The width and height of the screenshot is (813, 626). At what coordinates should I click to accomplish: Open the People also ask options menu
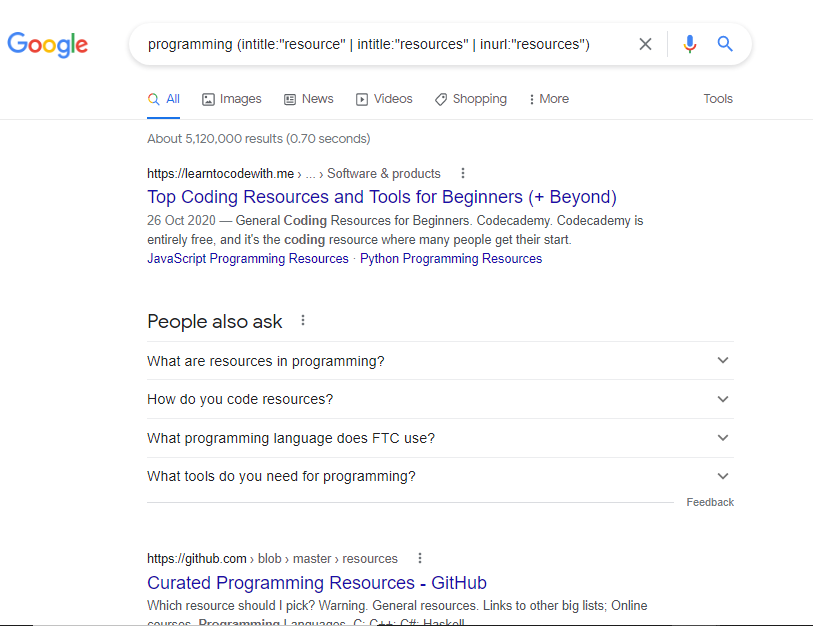[x=303, y=321]
